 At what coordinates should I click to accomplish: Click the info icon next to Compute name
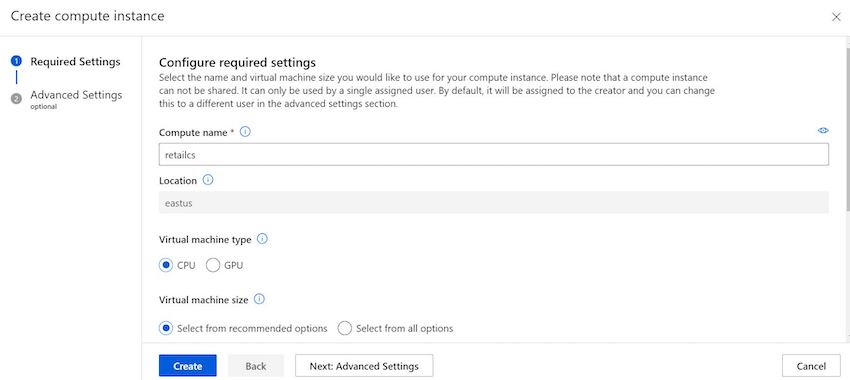[x=245, y=132]
